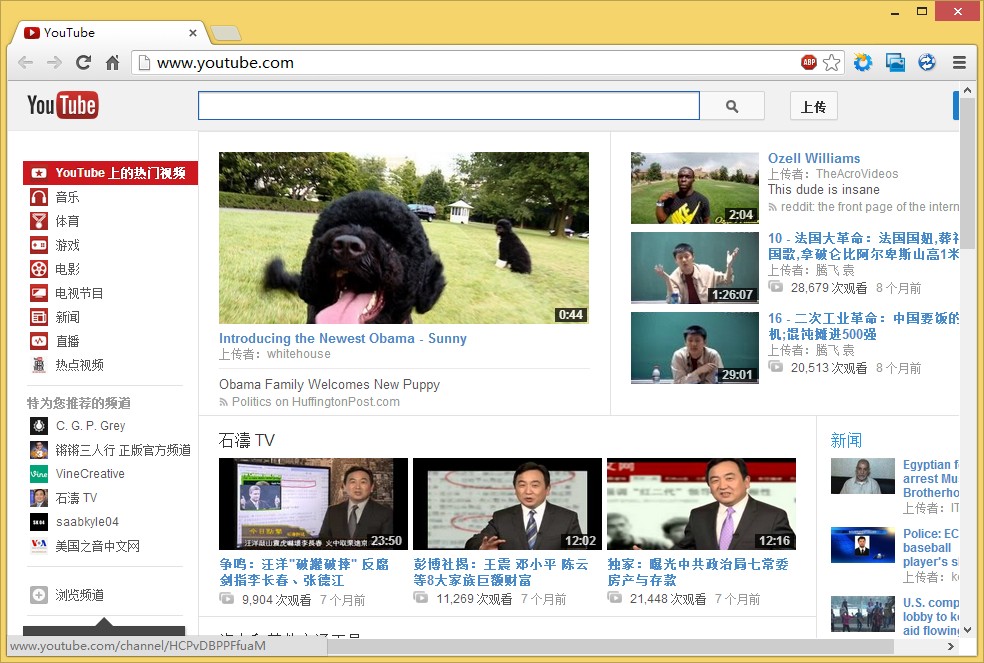Click the VineCreative channel avatar
The width and height of the screenshot is (984, 663).
(x=39, y=473)
